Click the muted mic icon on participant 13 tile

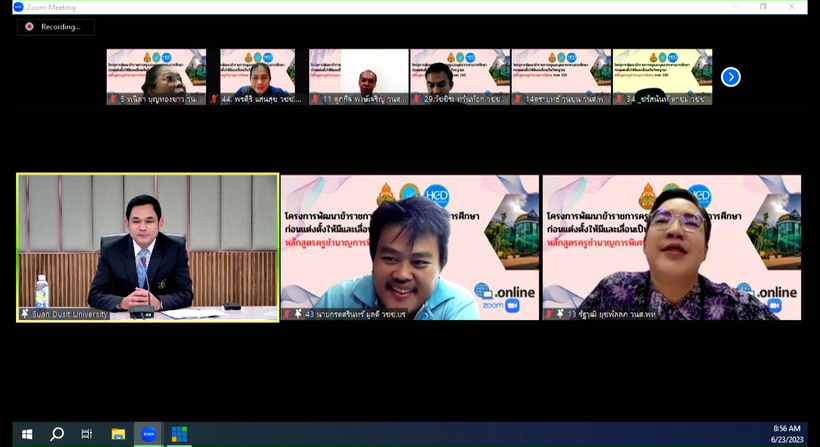coord(549,314)
